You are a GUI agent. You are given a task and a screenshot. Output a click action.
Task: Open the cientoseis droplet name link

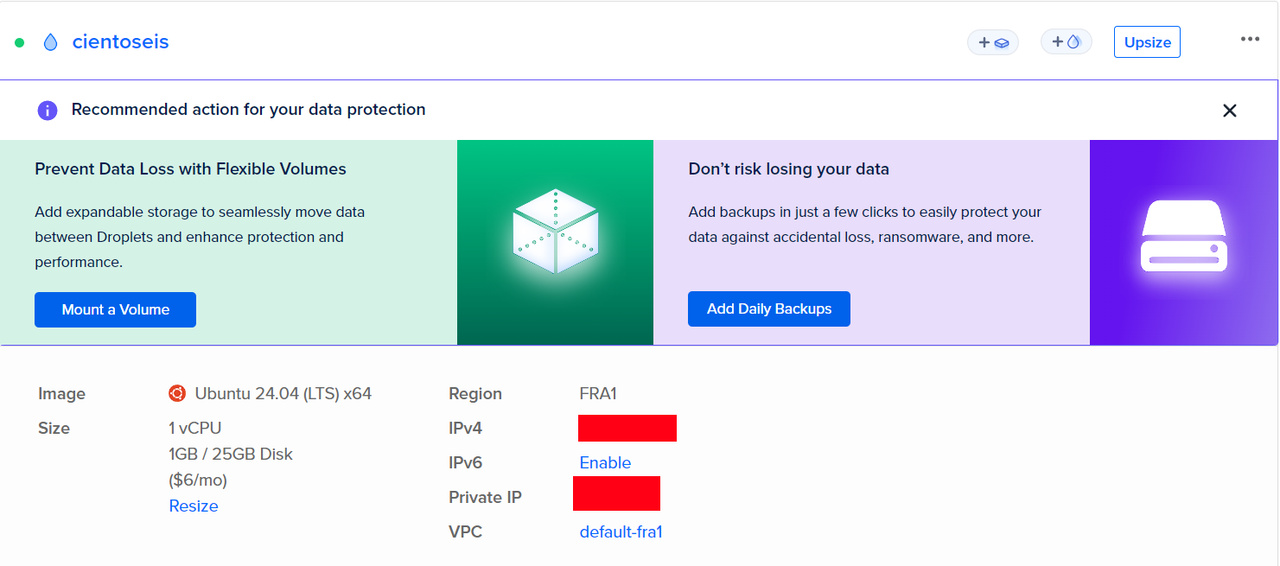120,42
